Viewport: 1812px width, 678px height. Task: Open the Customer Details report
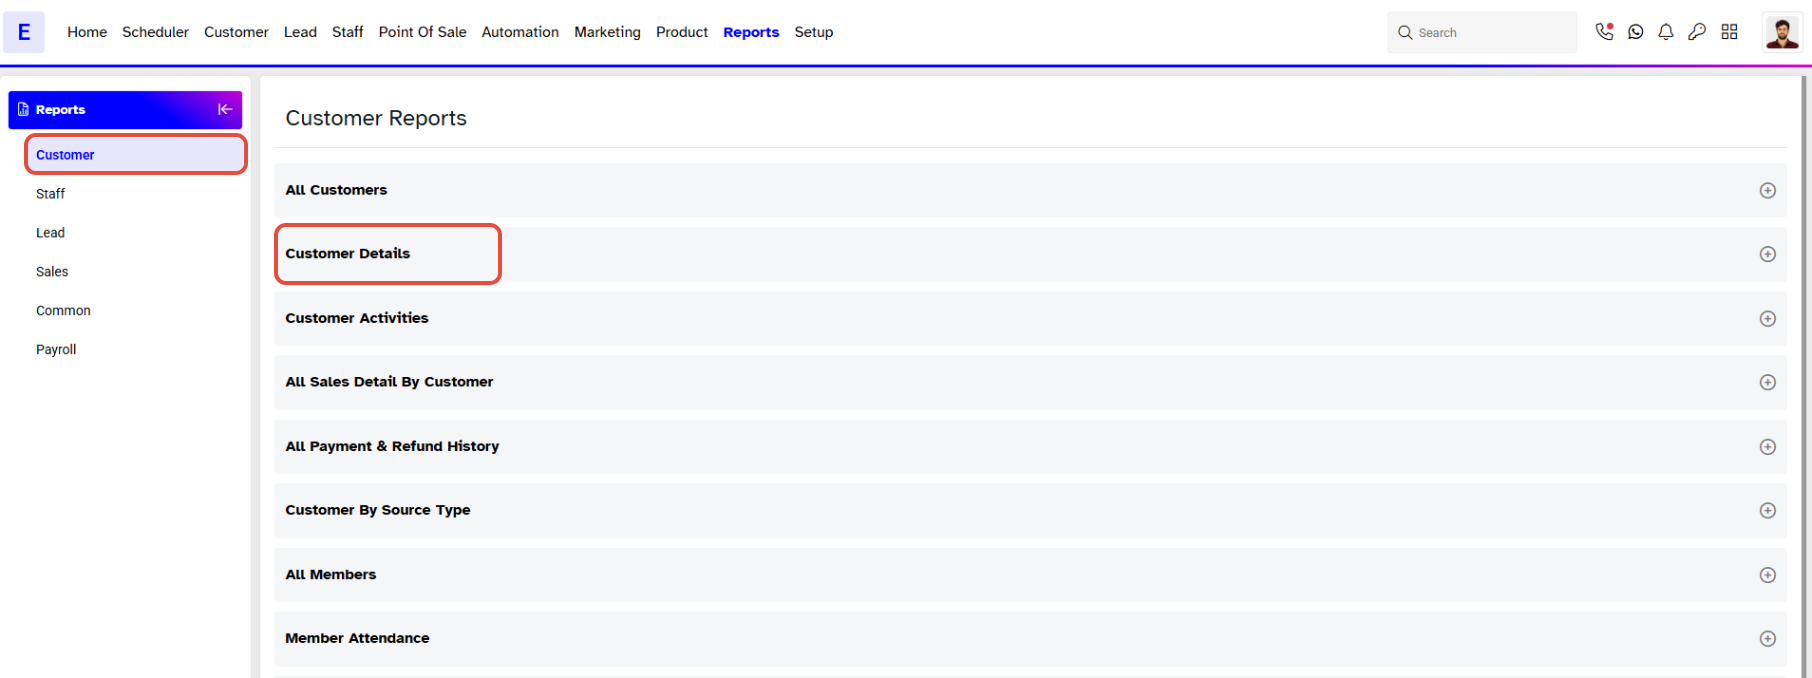[1030, 254]
